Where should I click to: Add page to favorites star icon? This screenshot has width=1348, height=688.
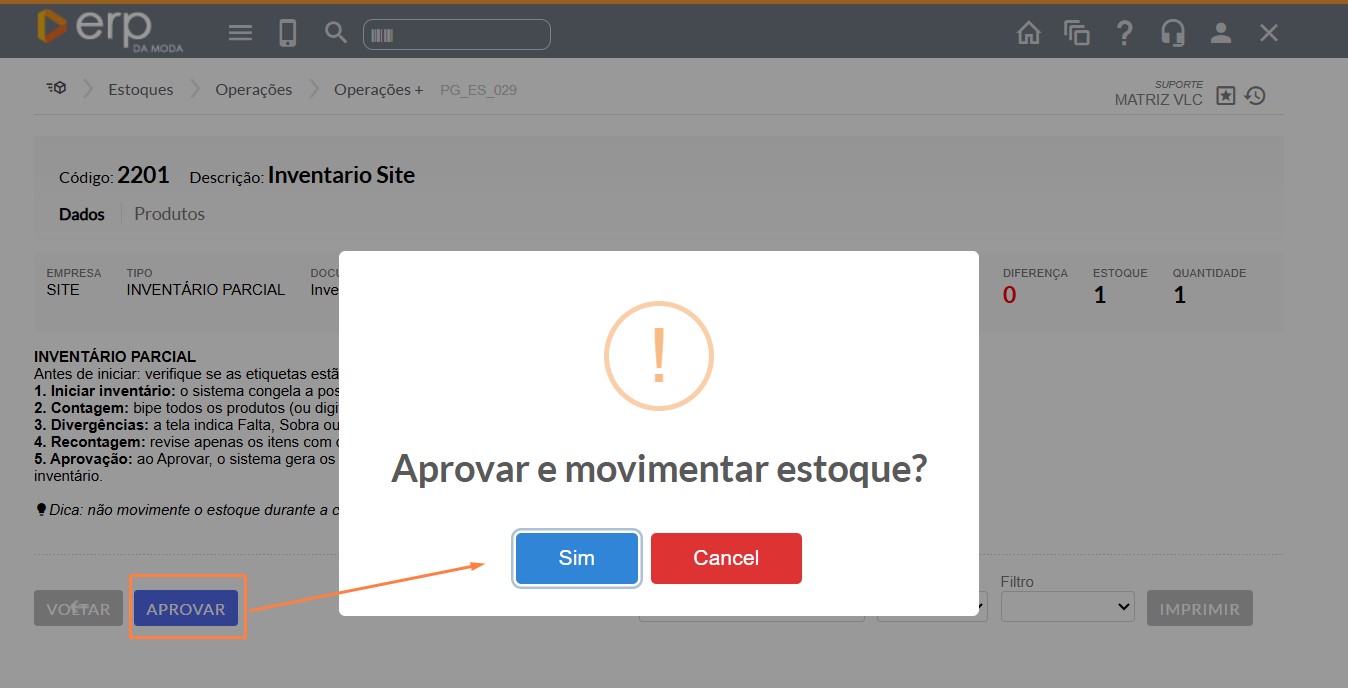click(1226, 96)
